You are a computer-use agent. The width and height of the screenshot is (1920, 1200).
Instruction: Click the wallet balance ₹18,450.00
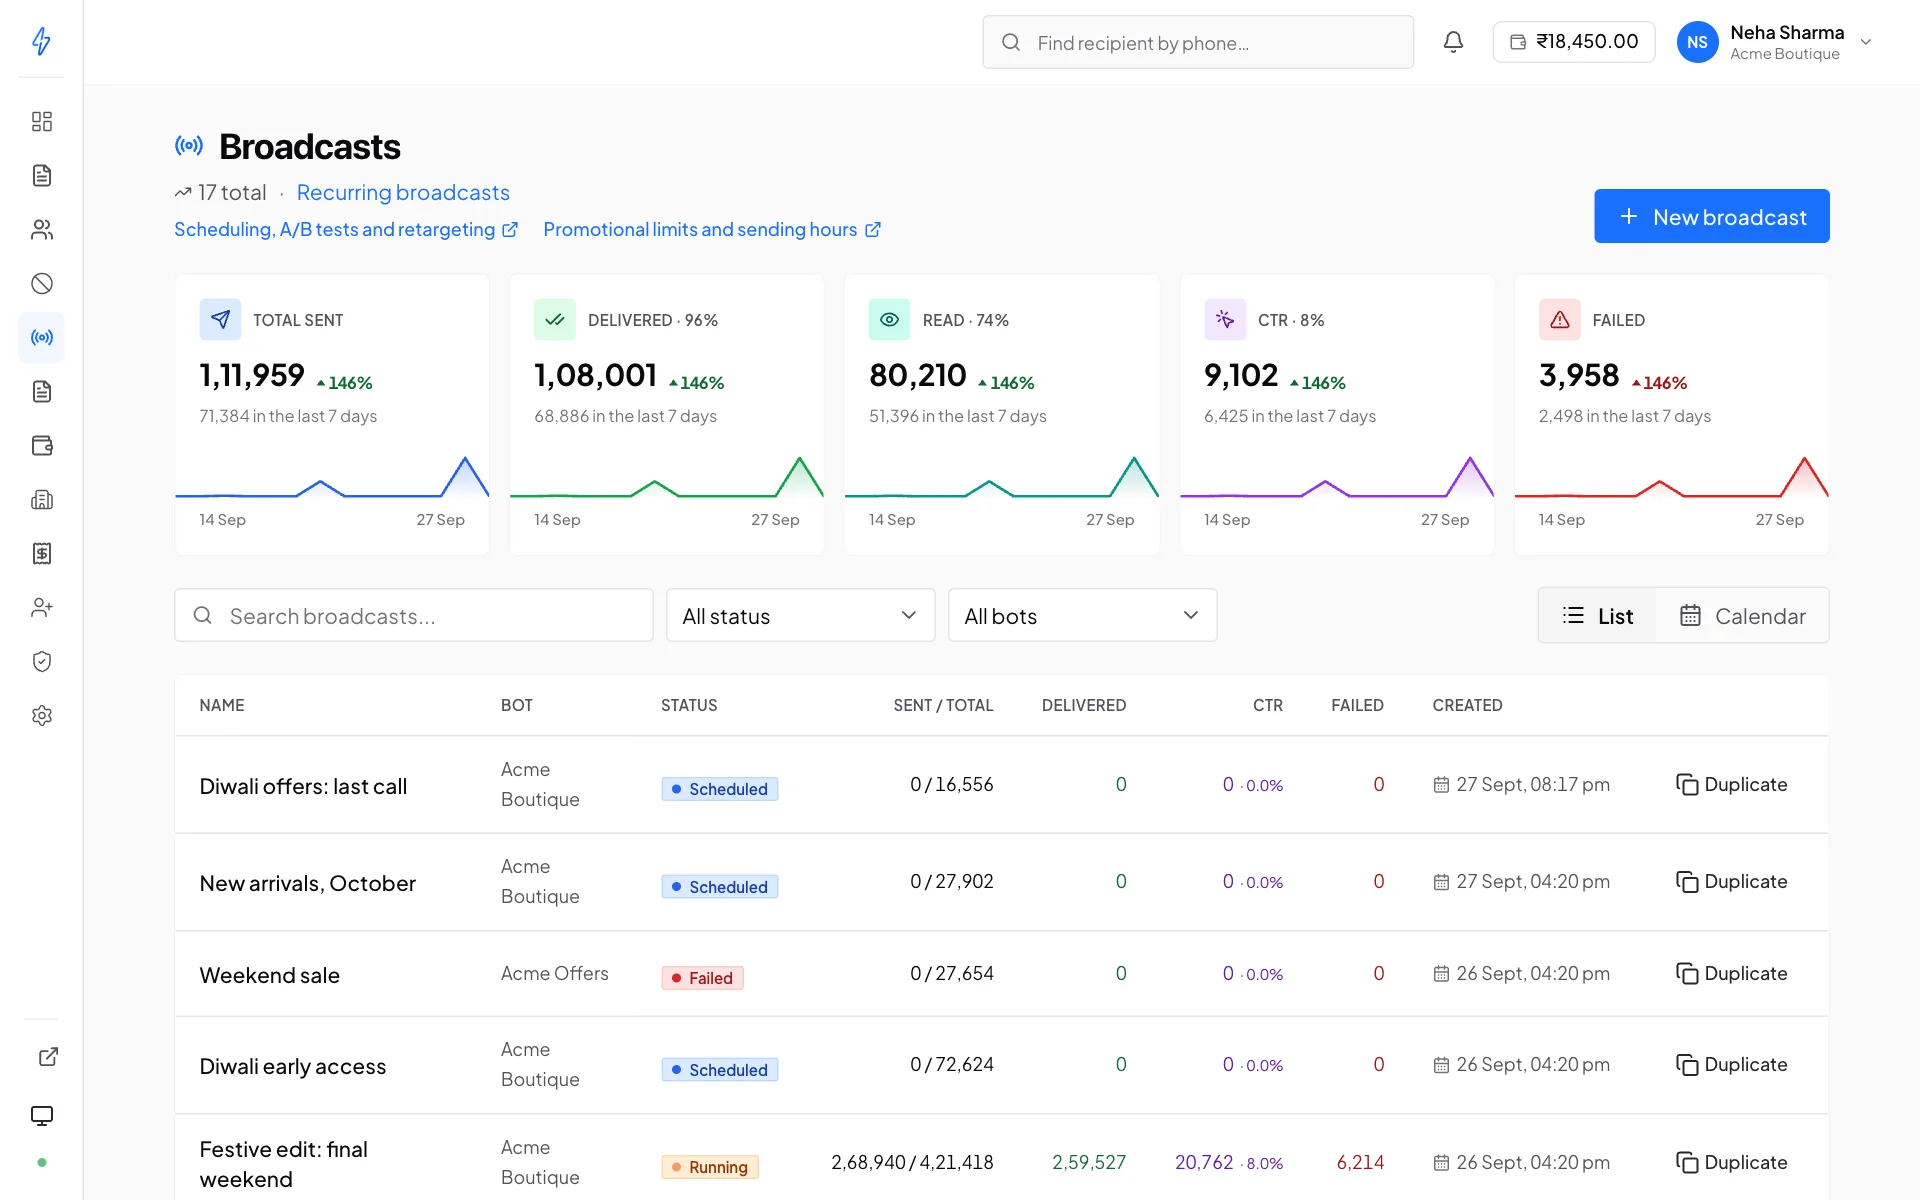(1574, 42)
